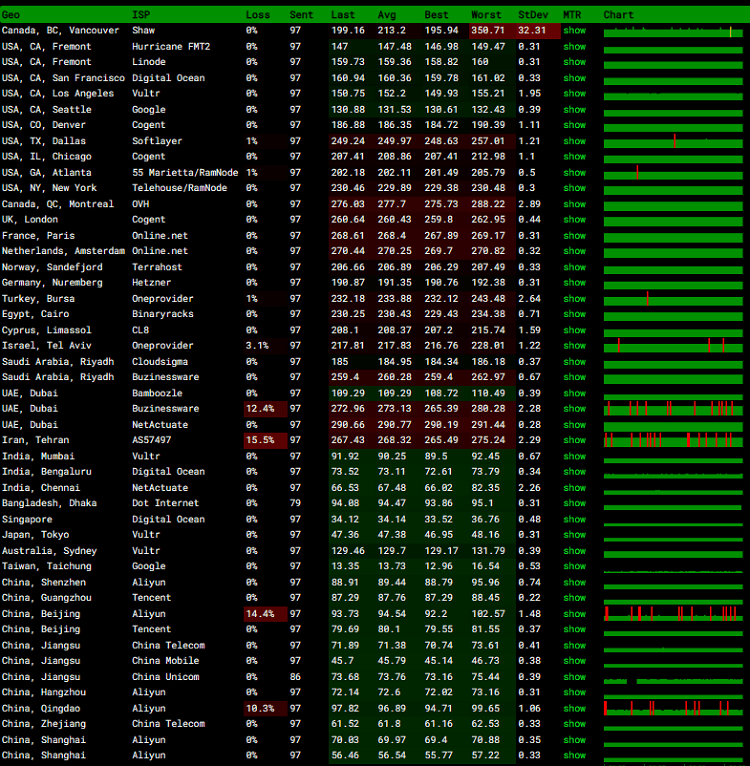Click the 'Binaryracks' ISP text
The image size is (750, 766).
163,314
